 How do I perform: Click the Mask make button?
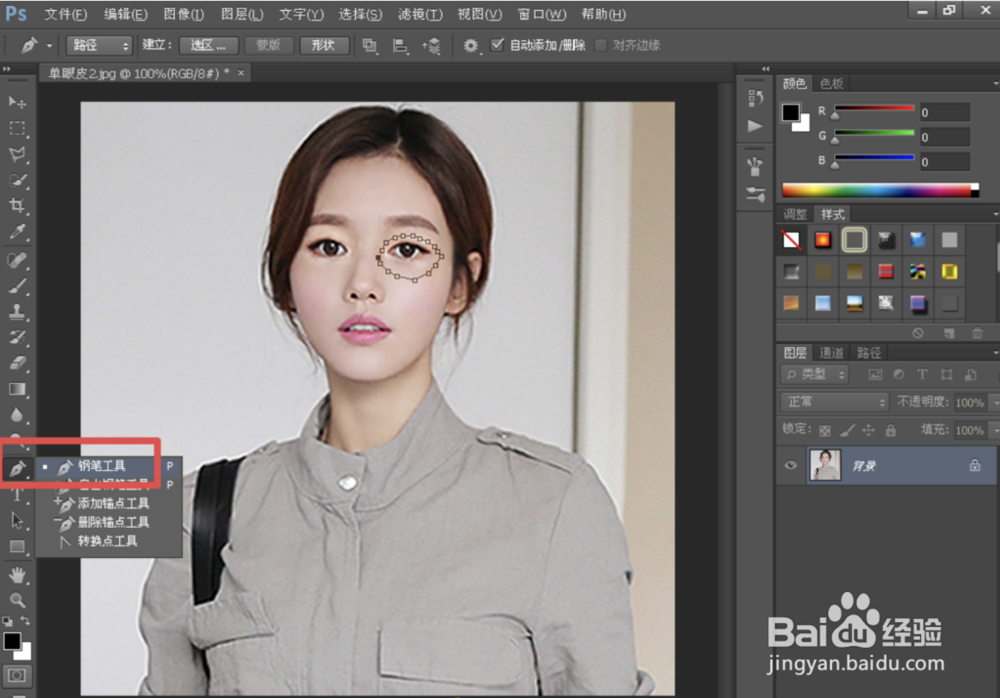(x=268, y=45)
